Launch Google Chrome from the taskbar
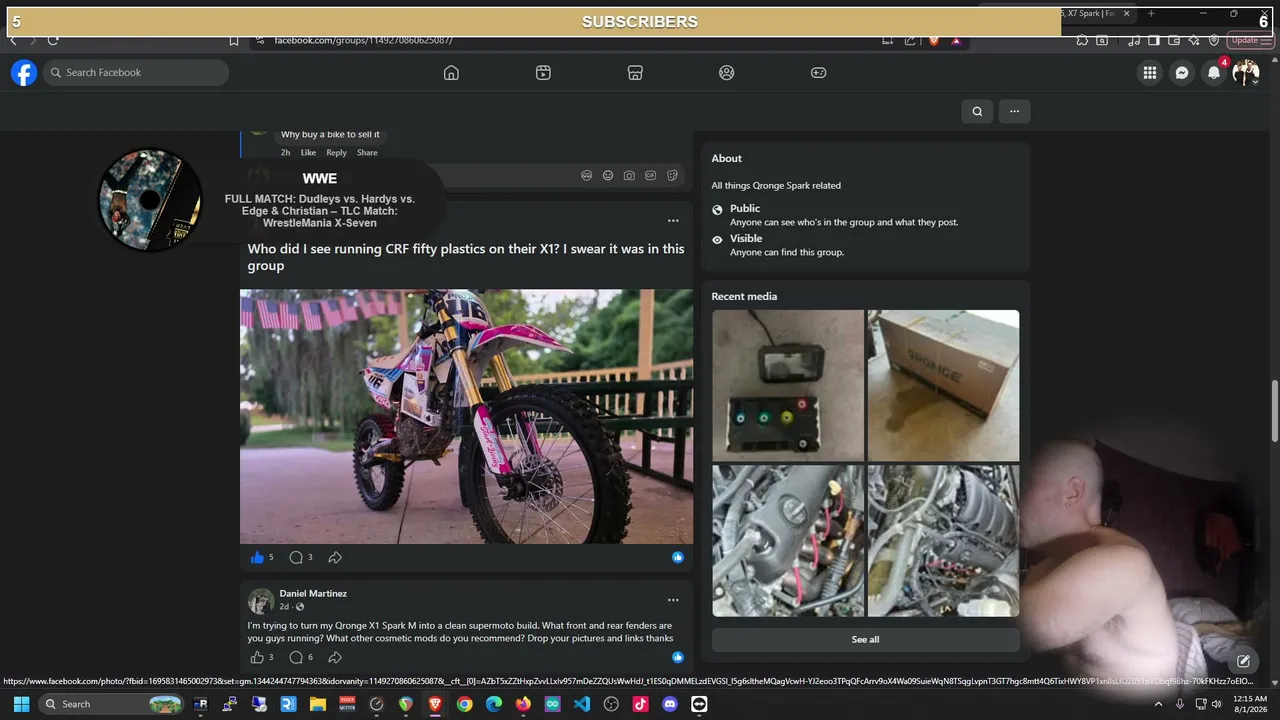This screenshot has height=720, width=1280. (464, 704)
